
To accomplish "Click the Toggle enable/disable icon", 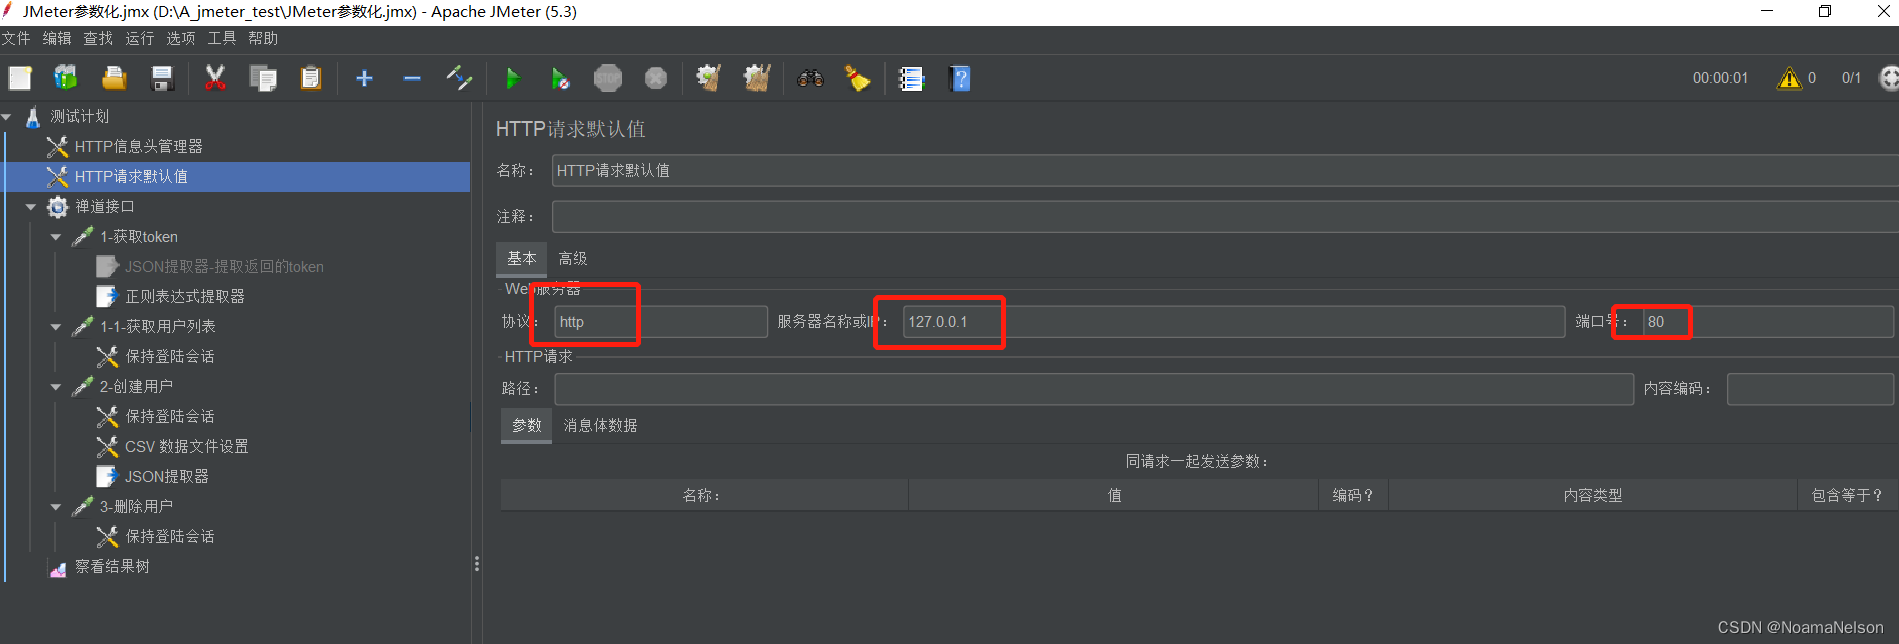I will [459, 78].
